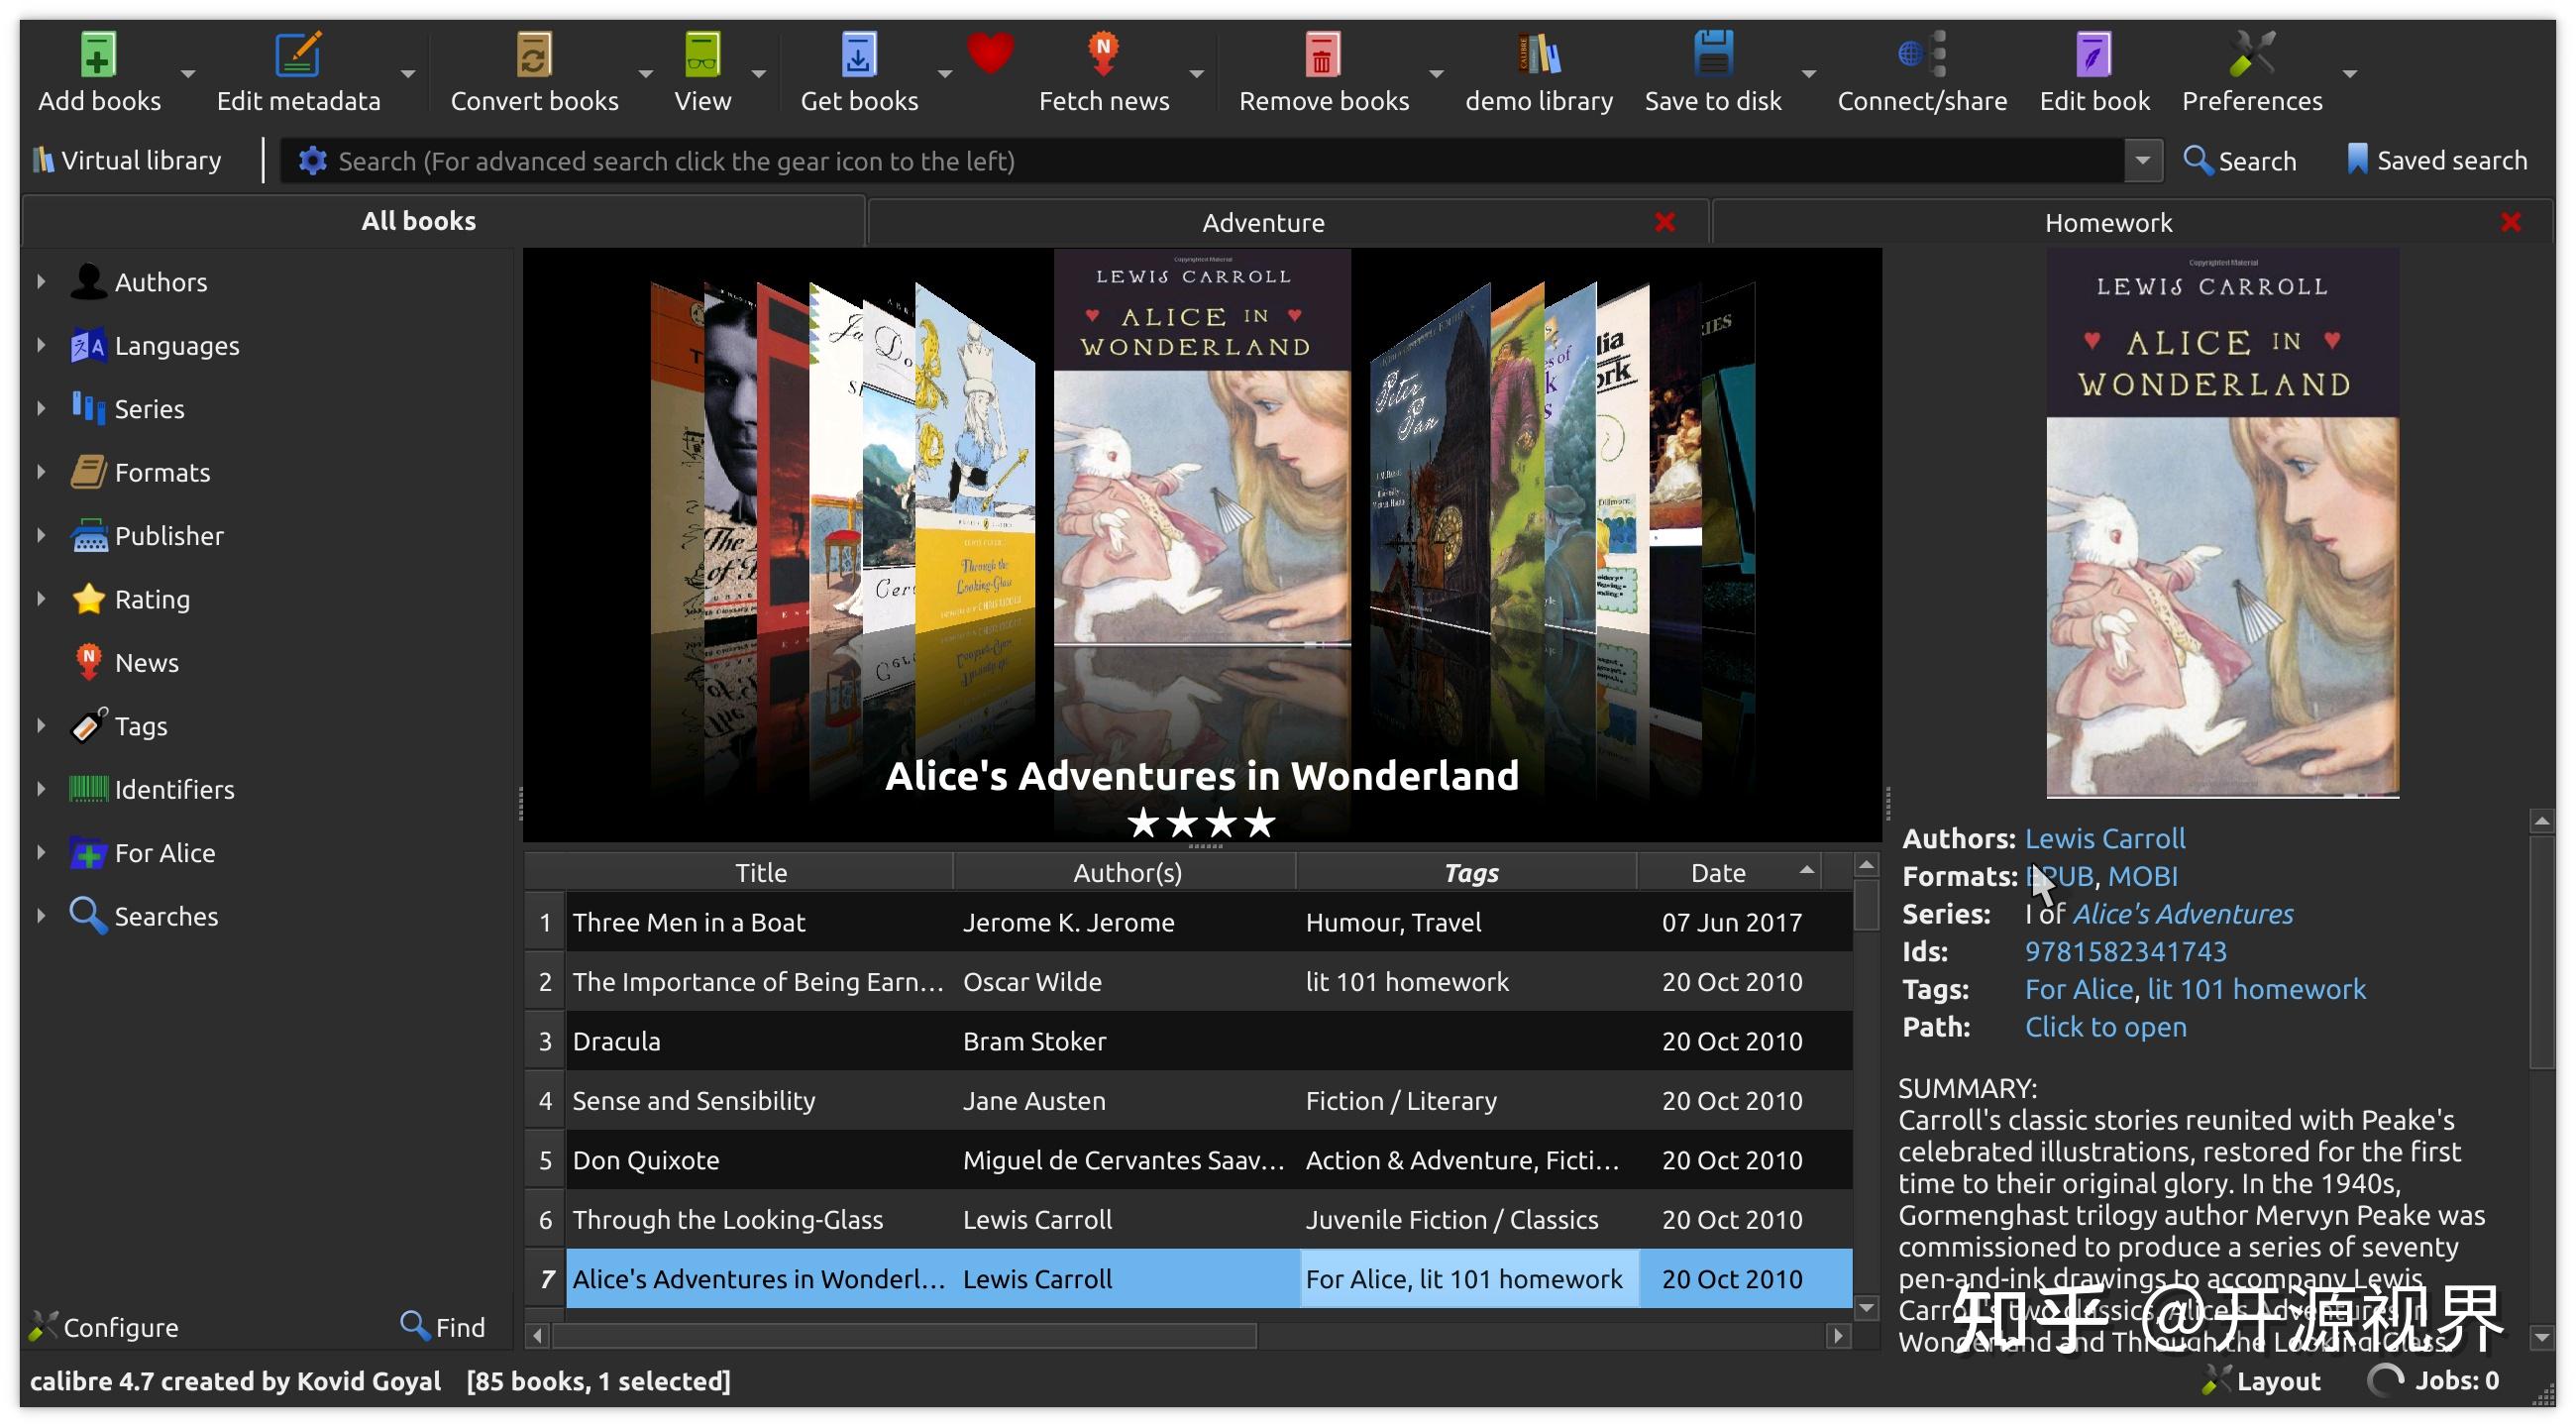Screen dimensions: 2576x1427
Task: Expand the Series sidebar section
Action: coord(41,406)
